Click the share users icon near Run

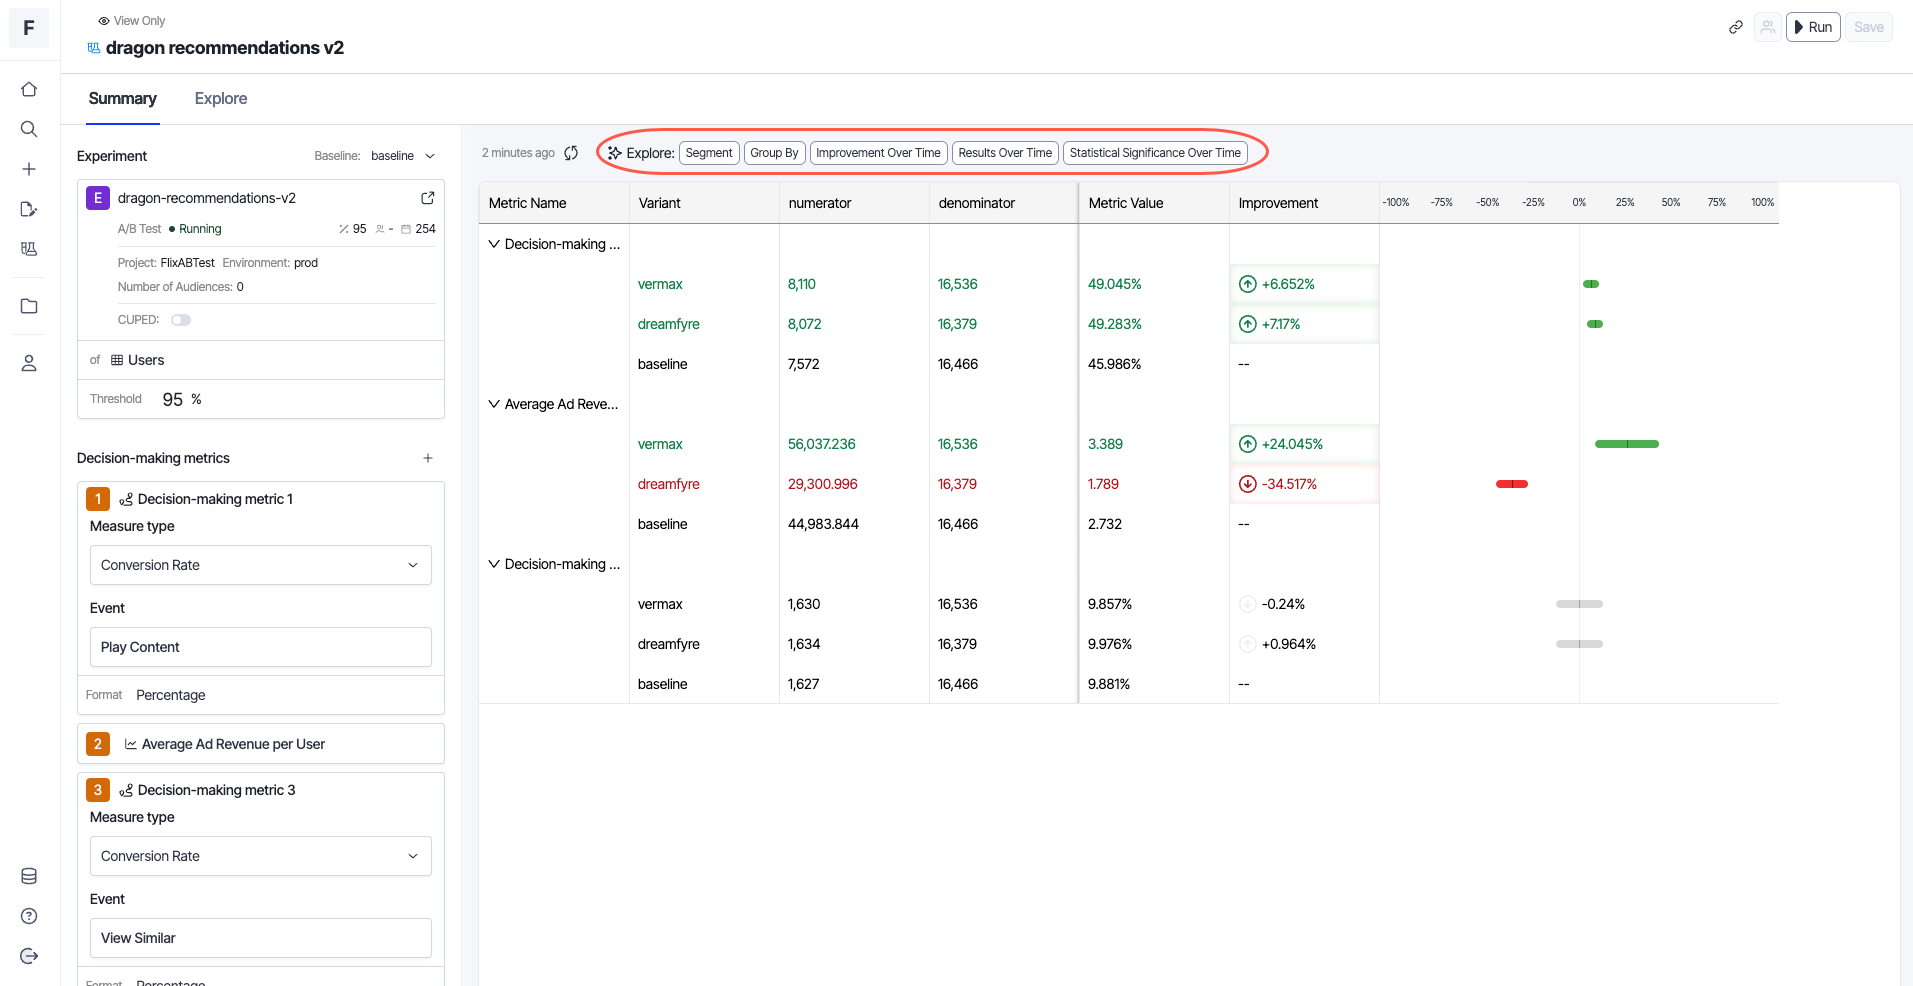1768,27
